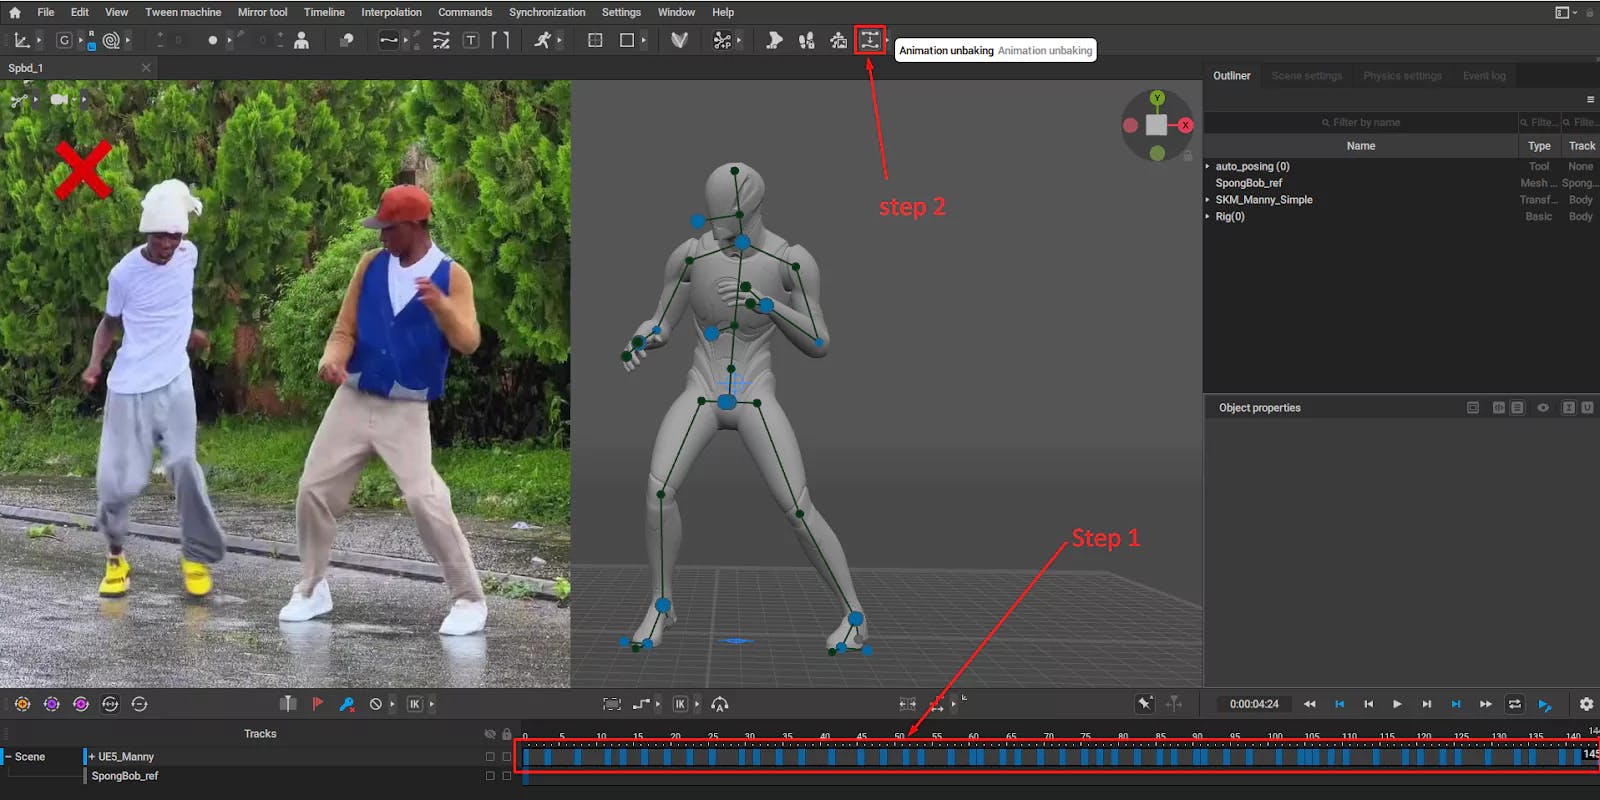Close the Spbd_1 scene tab
The height and width of the screenshot is (800, 1600).
tap(146, 68)
